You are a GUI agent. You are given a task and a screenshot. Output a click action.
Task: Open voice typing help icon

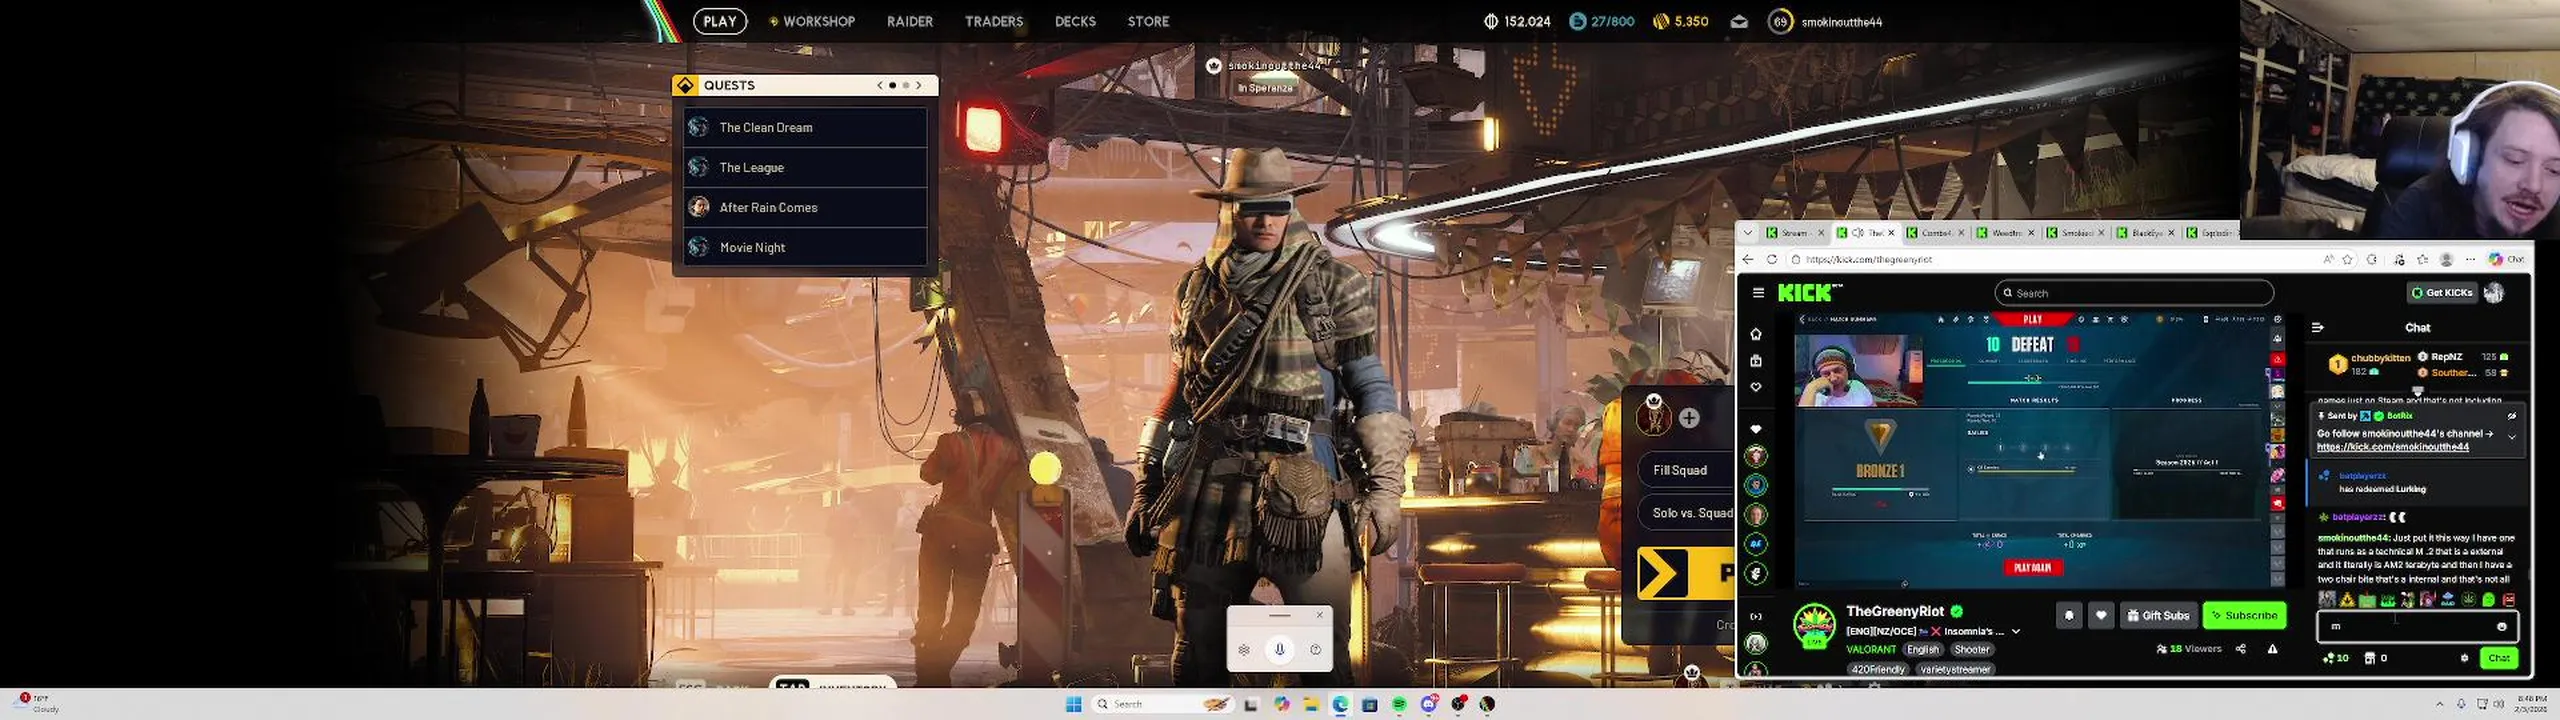[1316, 650]
